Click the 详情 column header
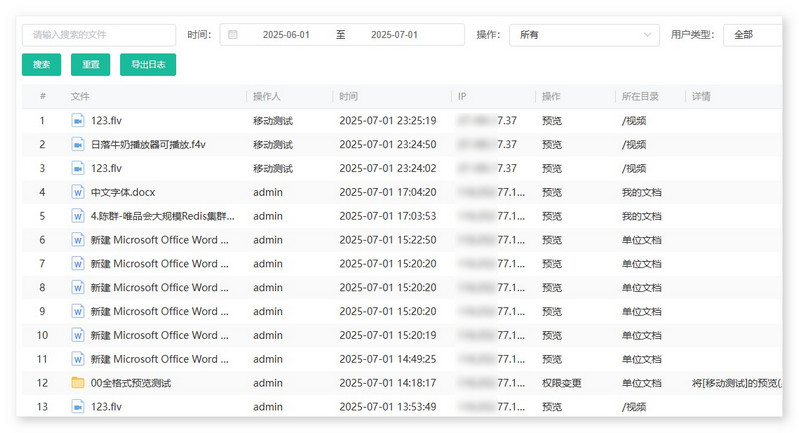 (x=701, y=96)
